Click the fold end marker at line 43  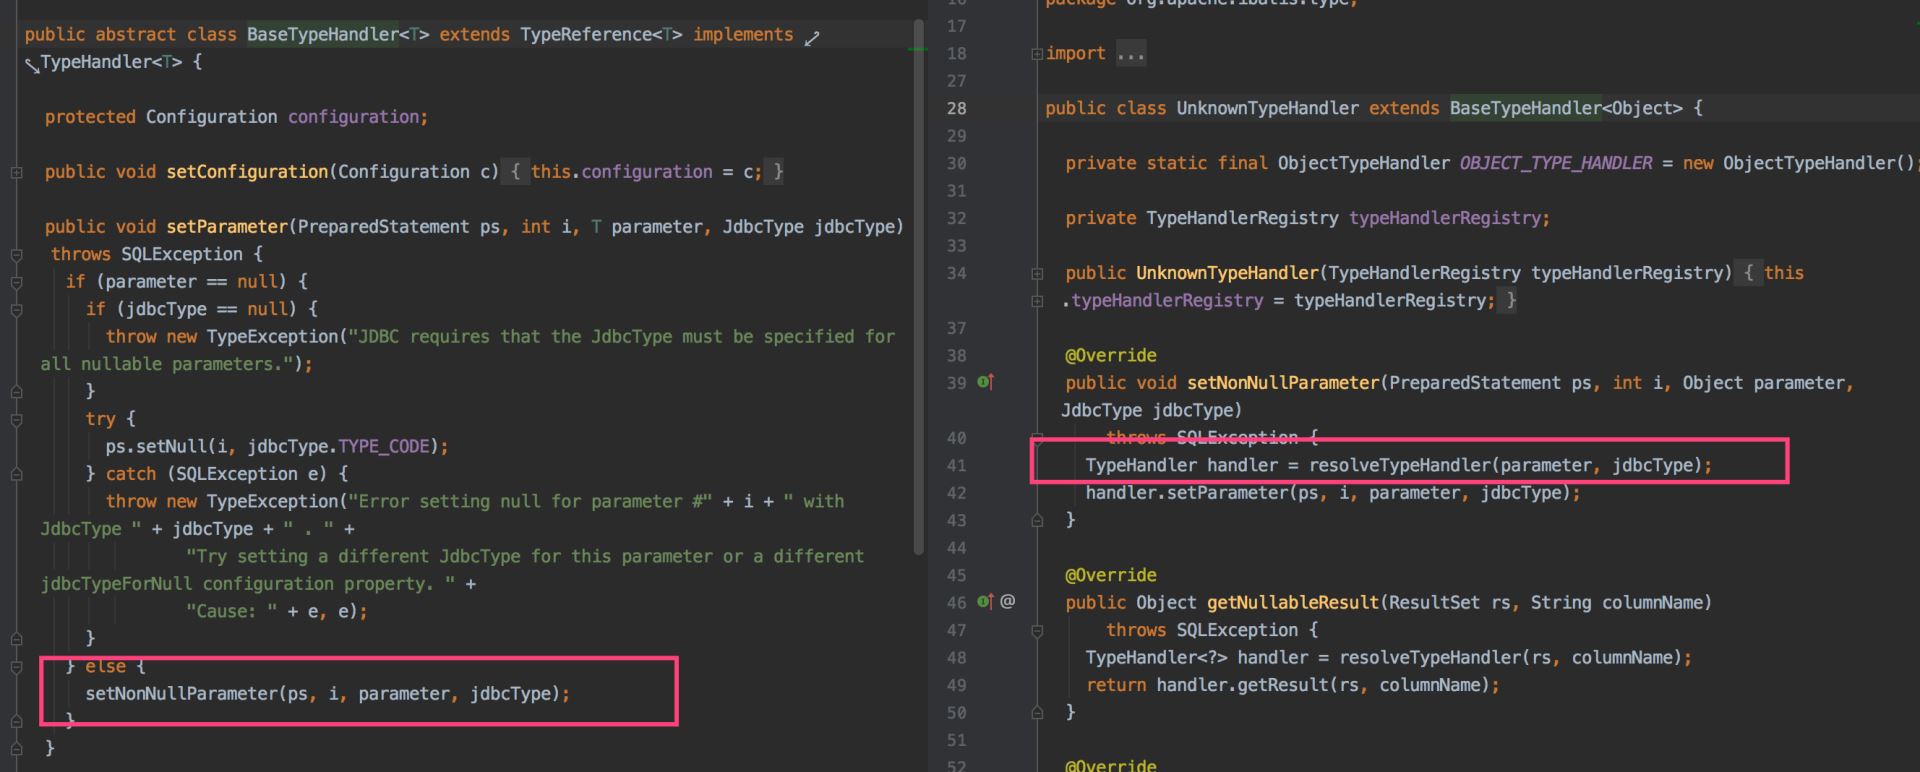point(1037,520)
